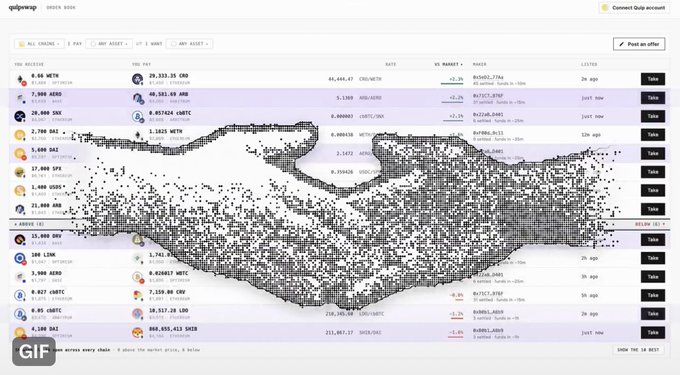Image resolution: width=680 pixels, height=375 pixels.
Task: Click the ARB token icon beside 40,581.69 ARB
Action: coord(138,98)
